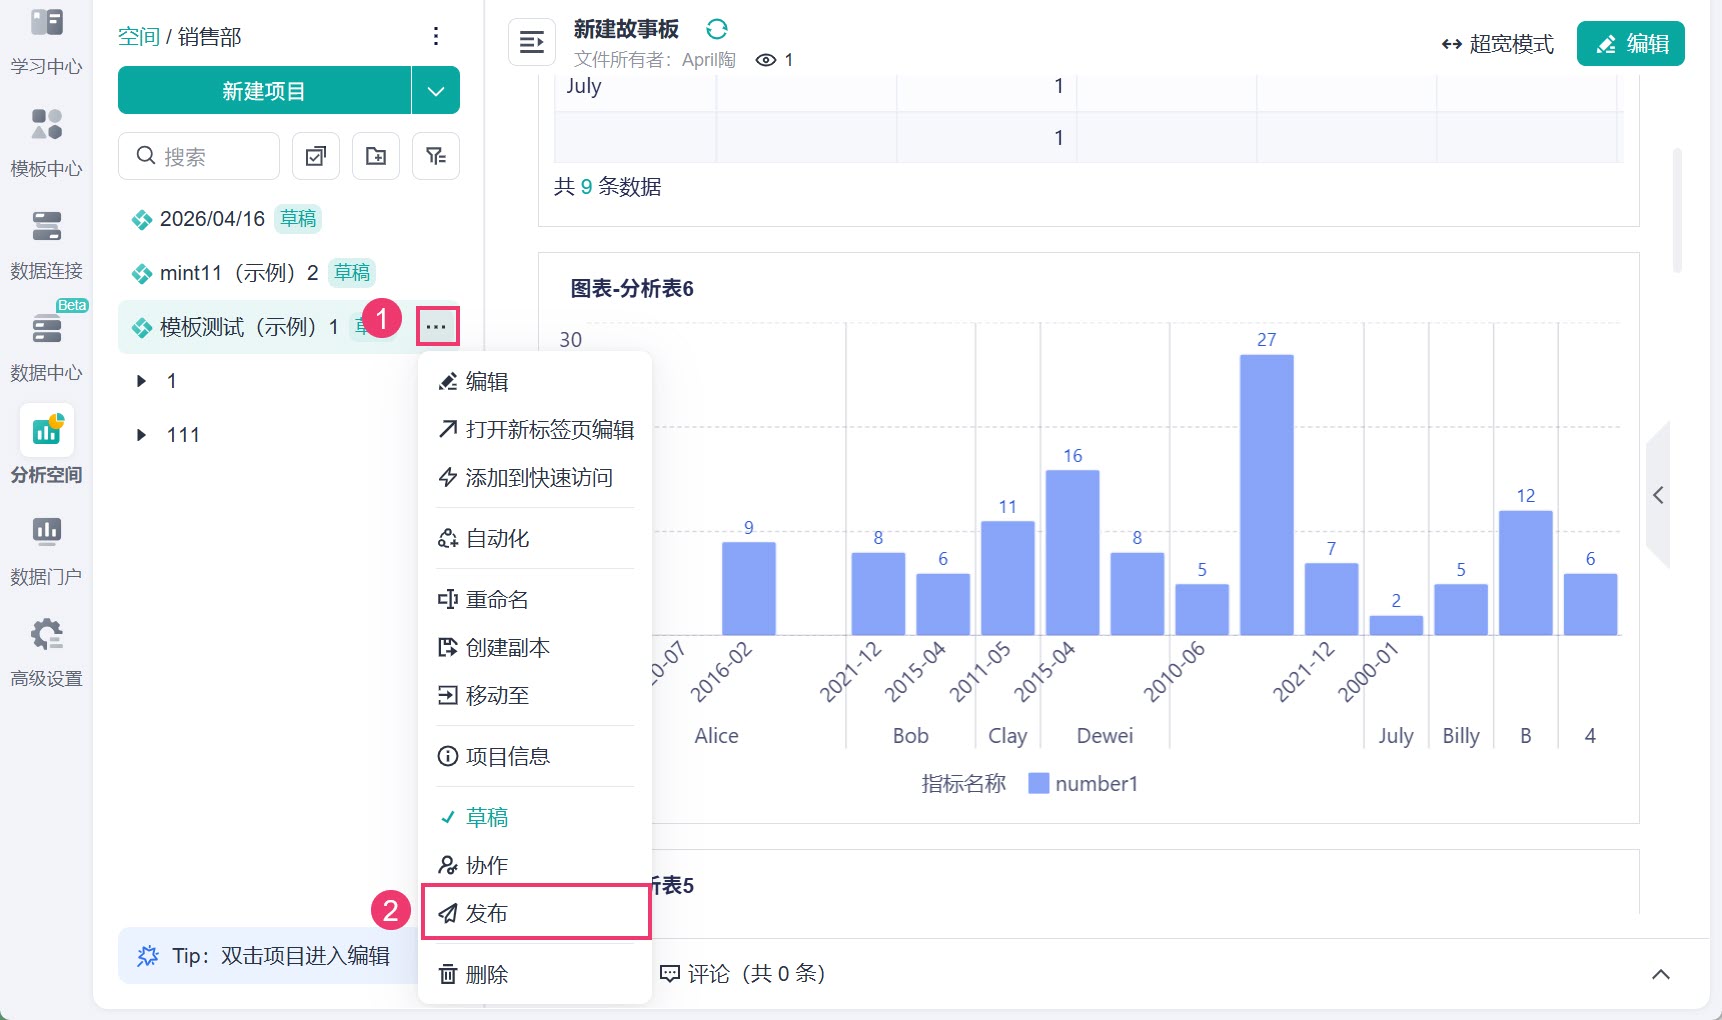Open 数据门户 in the sidebar
Image resolution: width=1722 pixels, height=1020 pixels.
coord(46,550)
